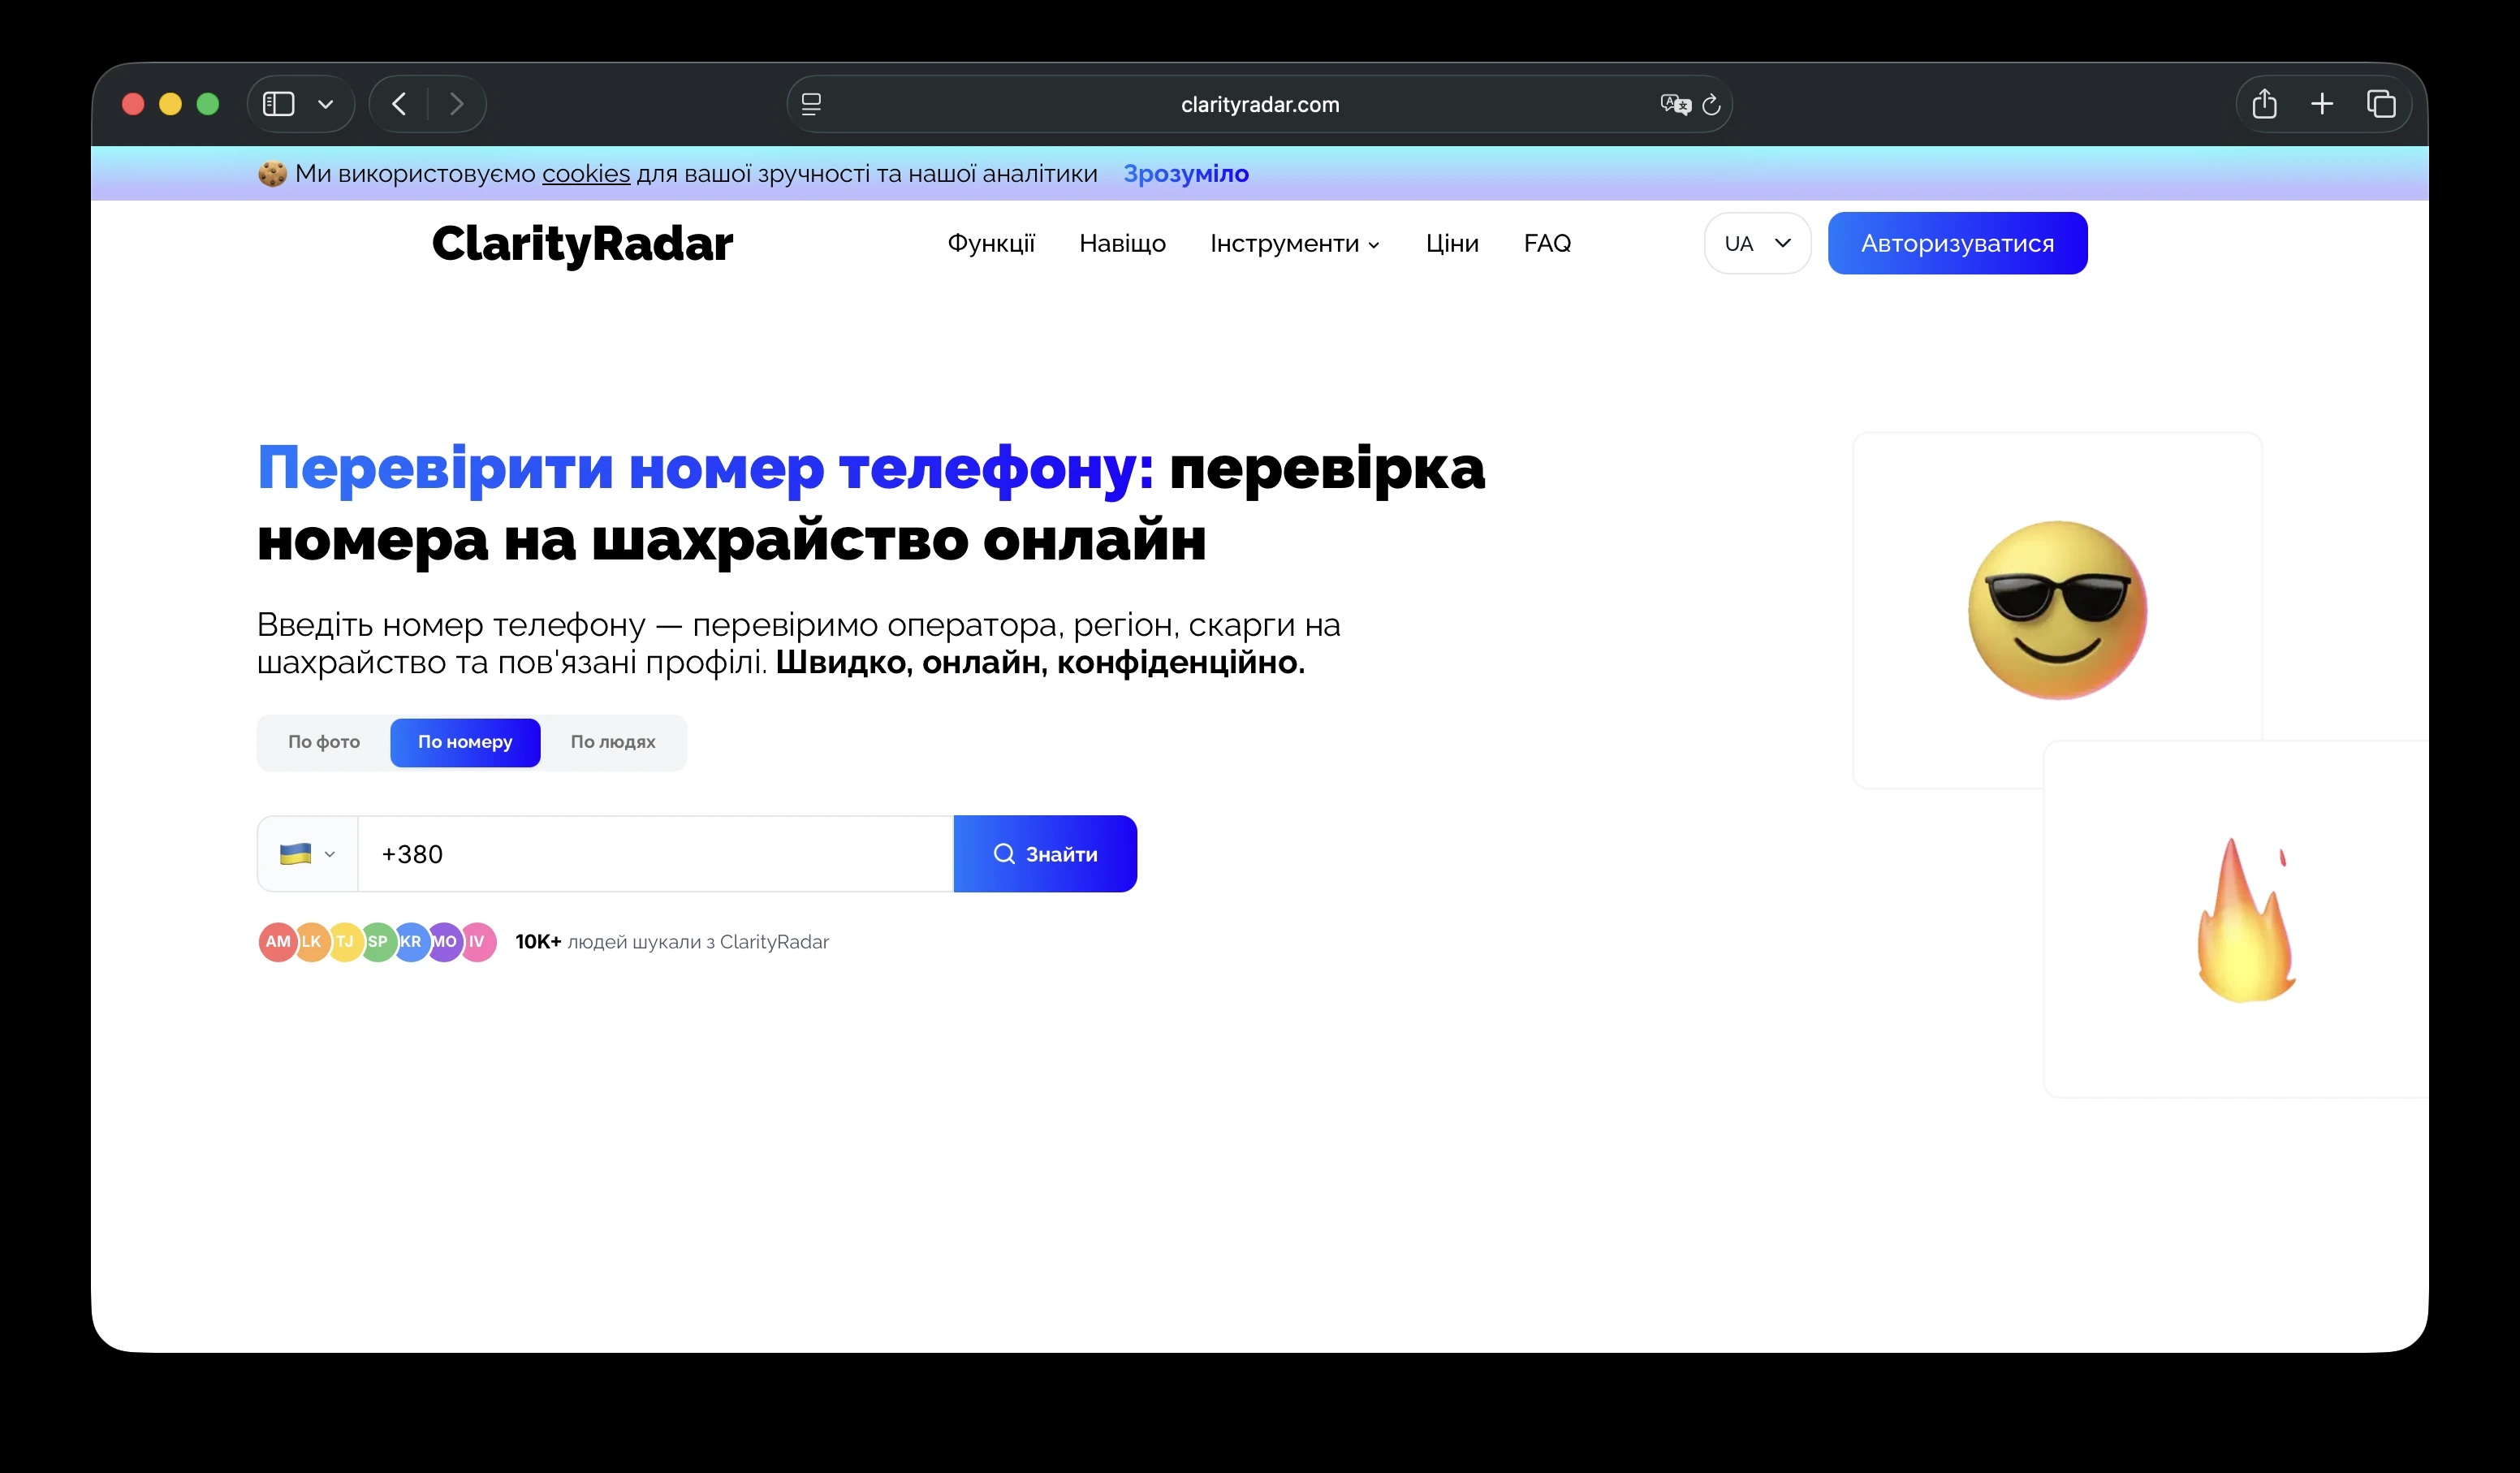Viewport: 2520px width, 1473px height.
Task: Click the MO user avatar
Action: (x=444, y=942)
